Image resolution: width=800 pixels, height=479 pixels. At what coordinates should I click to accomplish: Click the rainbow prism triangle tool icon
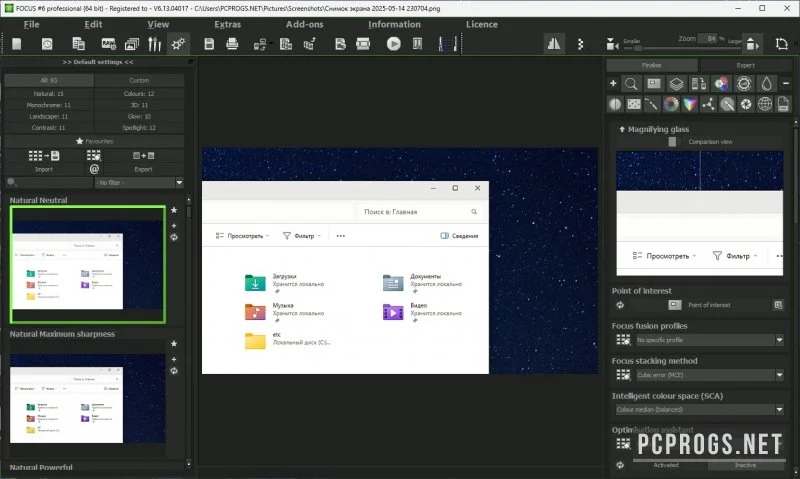(x=690, y=104)
